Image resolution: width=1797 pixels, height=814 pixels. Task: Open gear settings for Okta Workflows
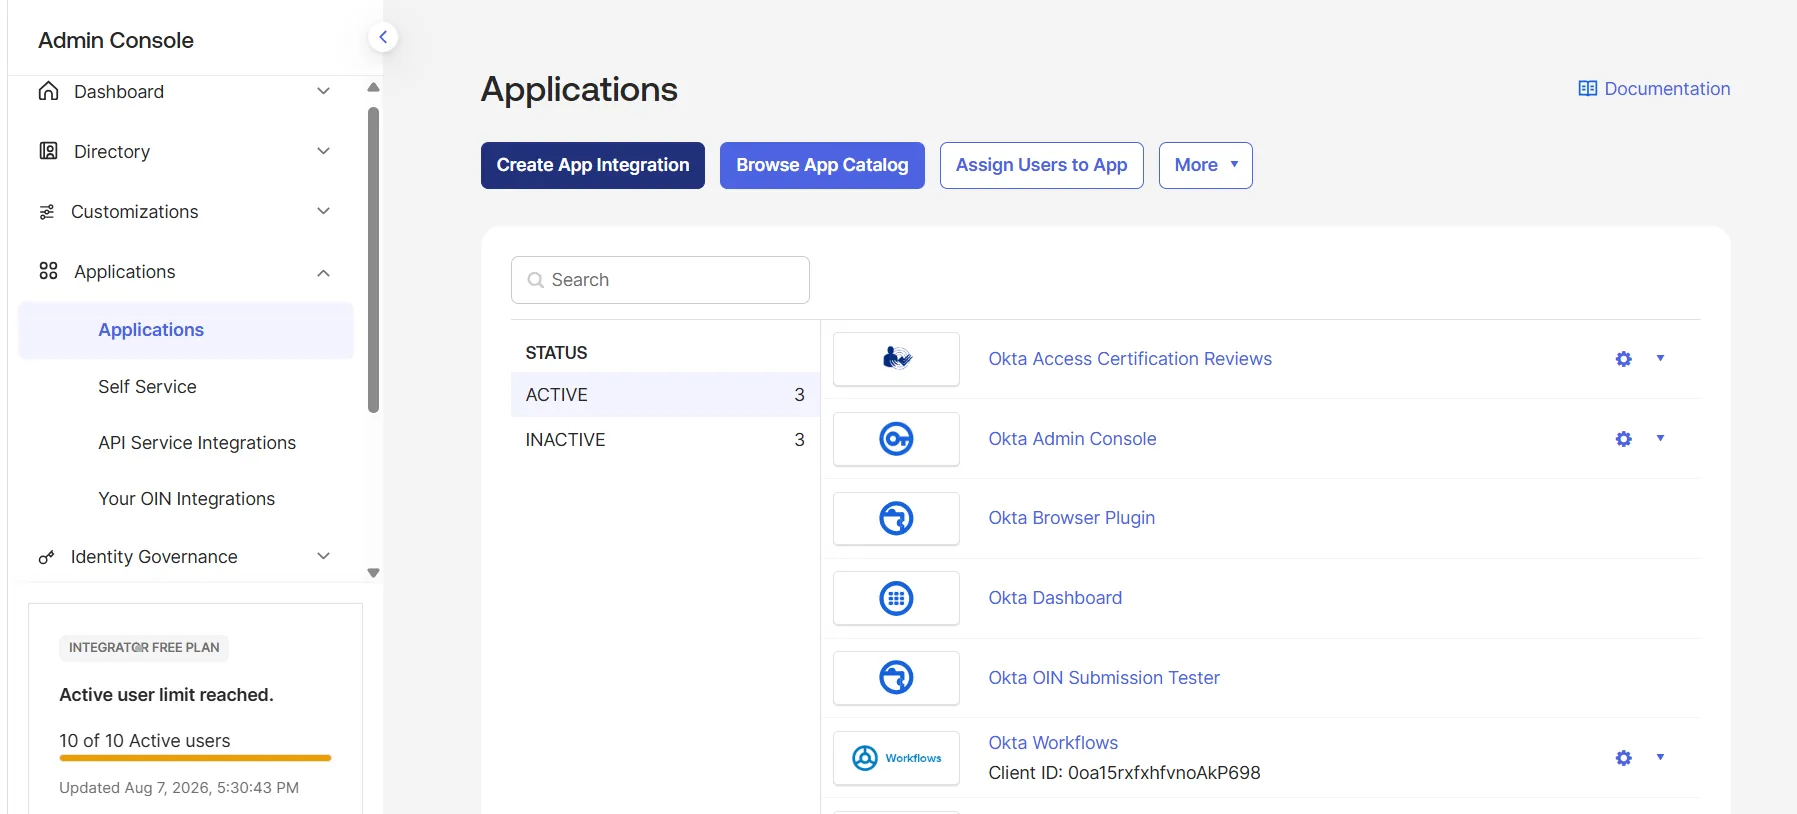(x=1624, y=758)
